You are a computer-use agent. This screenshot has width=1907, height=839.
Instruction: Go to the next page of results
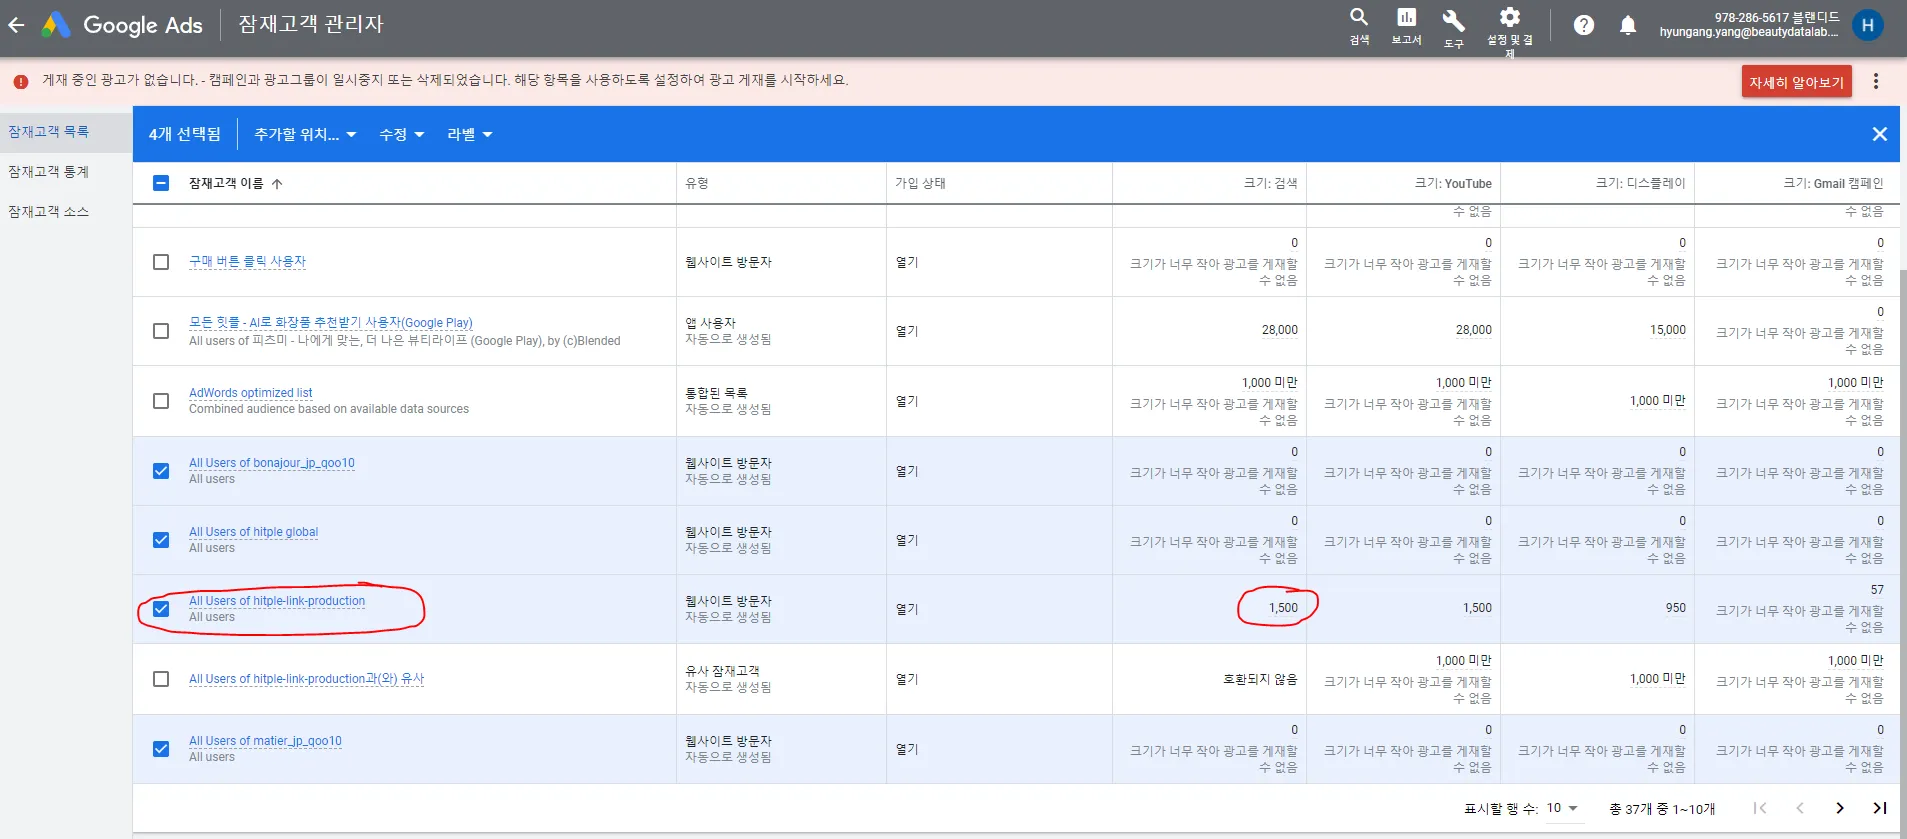click(1840, 808)
